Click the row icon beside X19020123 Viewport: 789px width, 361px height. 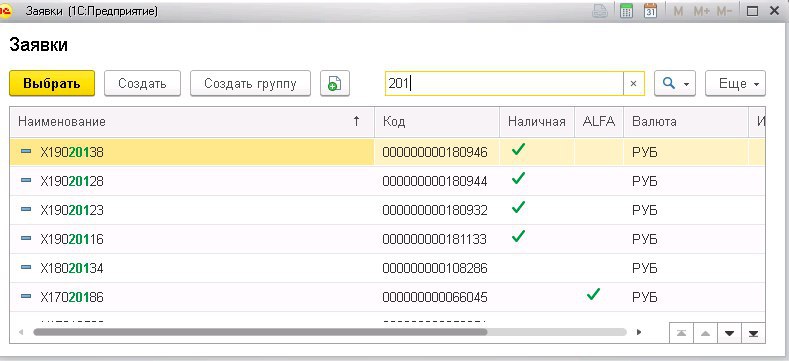pyautogui.click(x=26, y=209)
